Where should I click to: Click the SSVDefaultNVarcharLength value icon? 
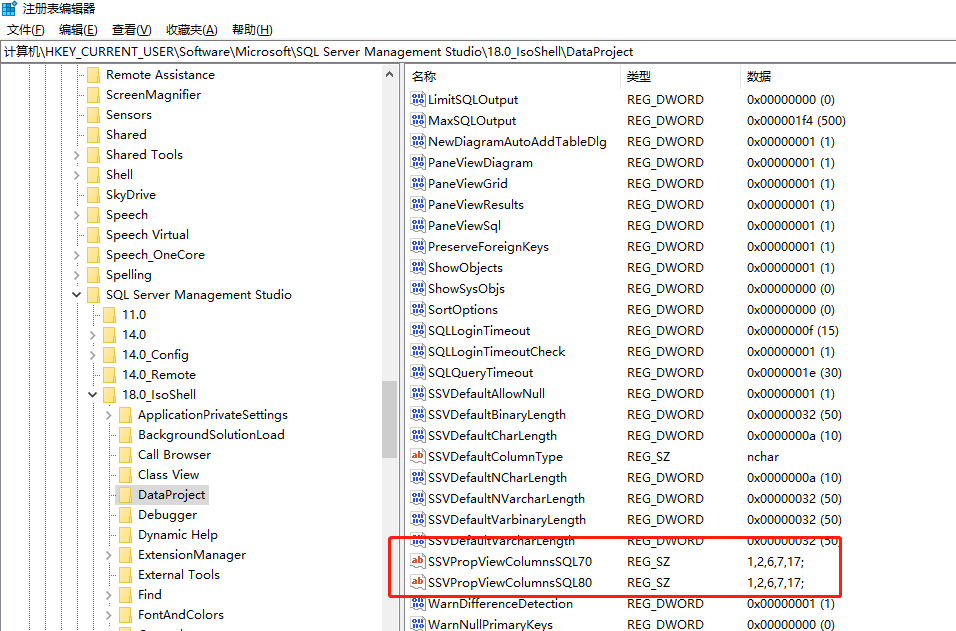coord(418,498)
